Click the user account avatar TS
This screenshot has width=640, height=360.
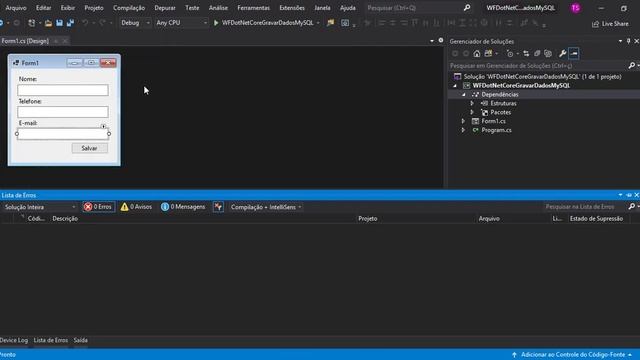click(576, 8)
